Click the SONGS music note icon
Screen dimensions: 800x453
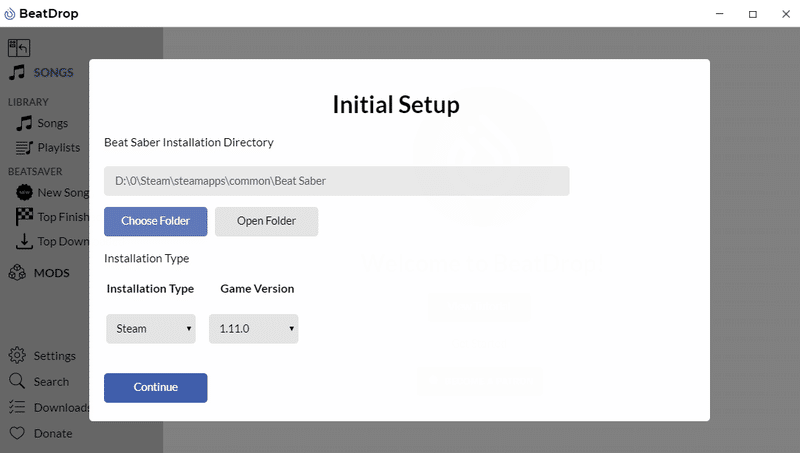click(x=17, y=72)
